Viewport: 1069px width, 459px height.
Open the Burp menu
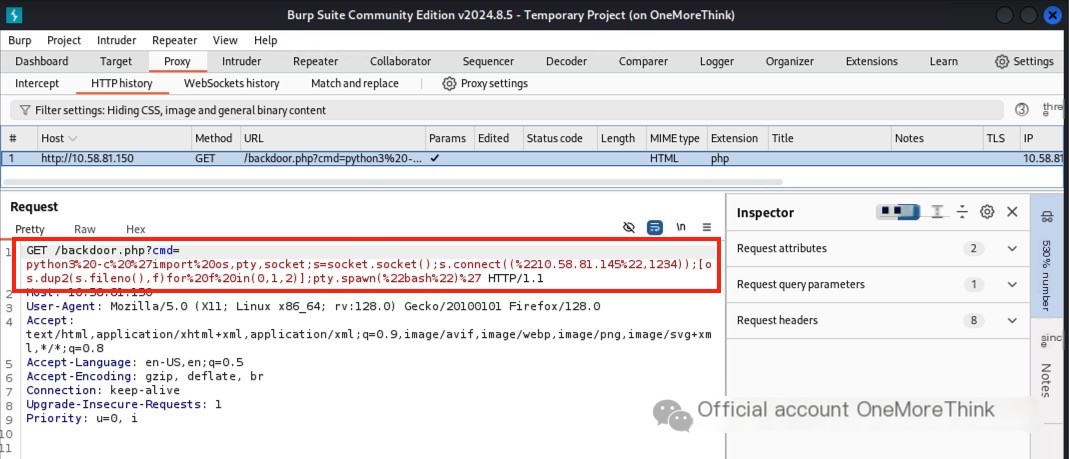click(20, 40)
